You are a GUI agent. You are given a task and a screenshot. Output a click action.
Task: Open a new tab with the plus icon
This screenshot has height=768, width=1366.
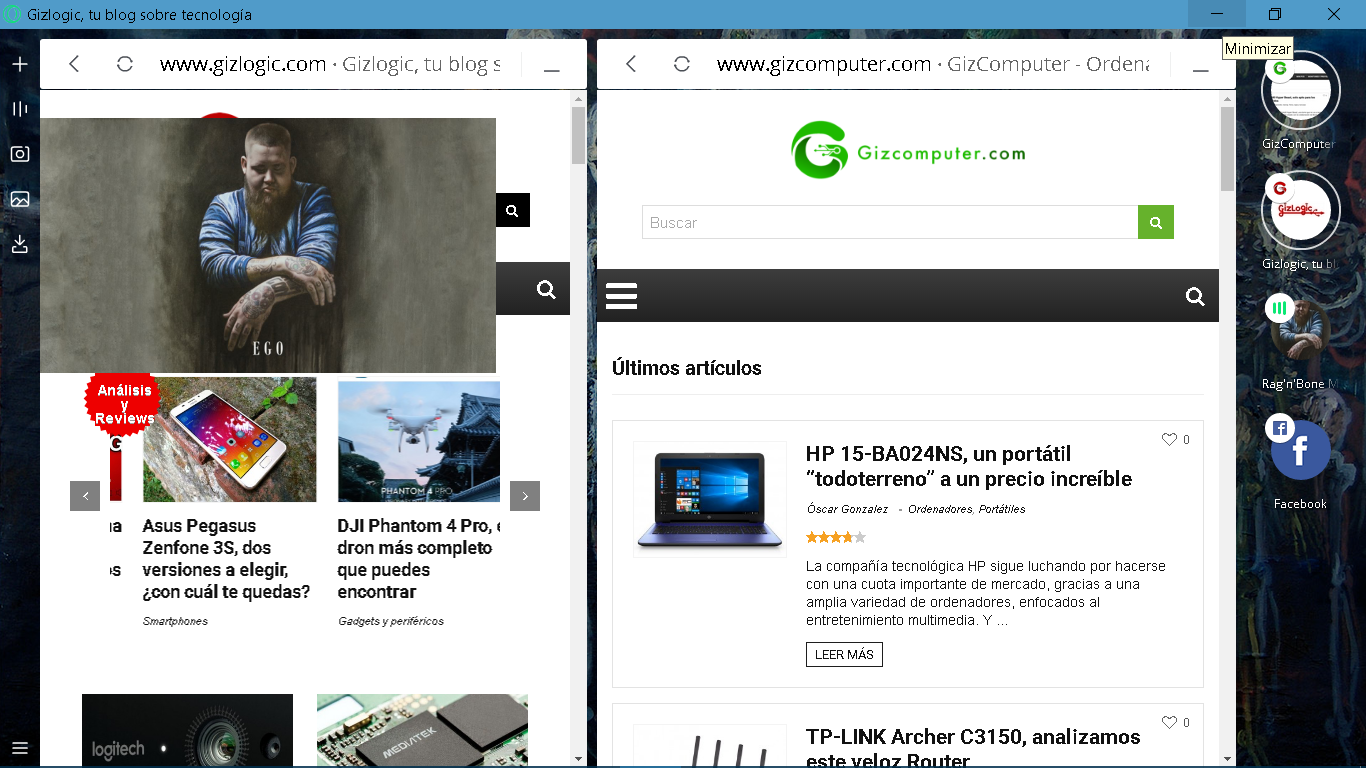(20, 64)
